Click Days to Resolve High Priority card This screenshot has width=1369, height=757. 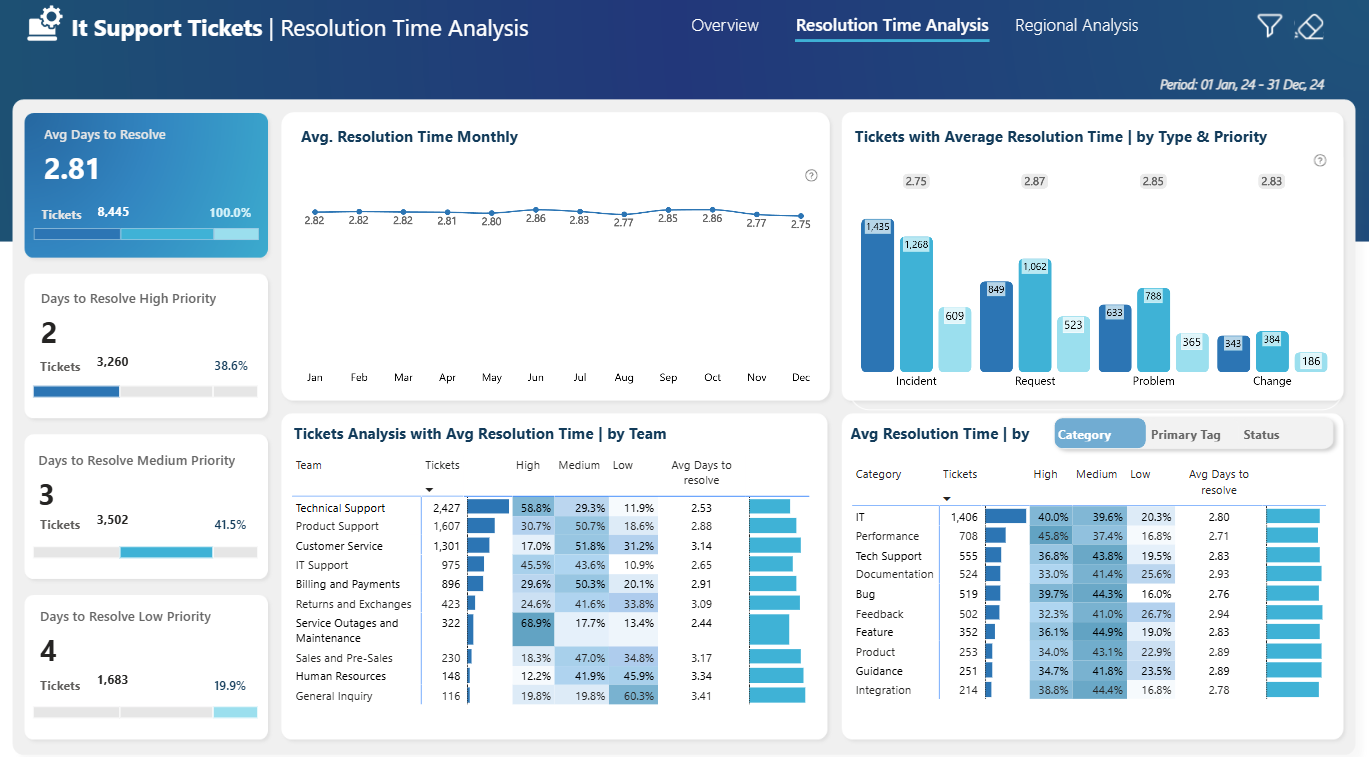[x=146, y=345]
